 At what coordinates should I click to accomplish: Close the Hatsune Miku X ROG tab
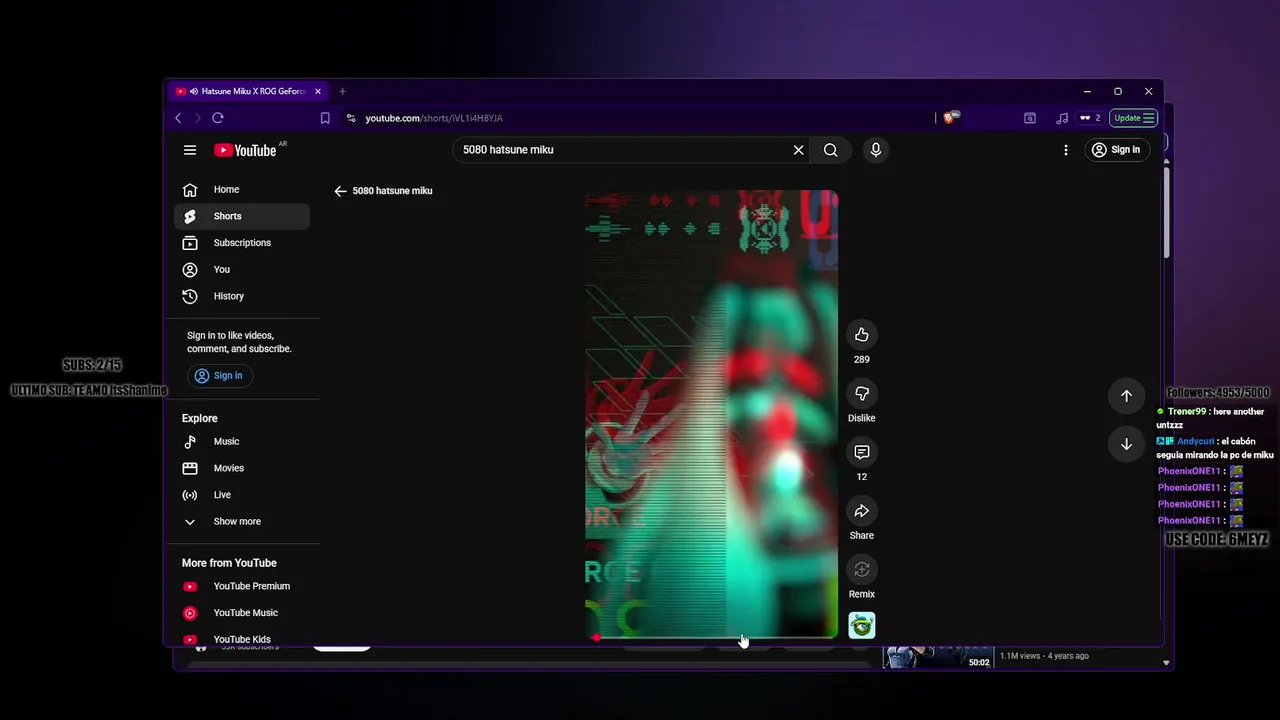[x=318, y=91]
